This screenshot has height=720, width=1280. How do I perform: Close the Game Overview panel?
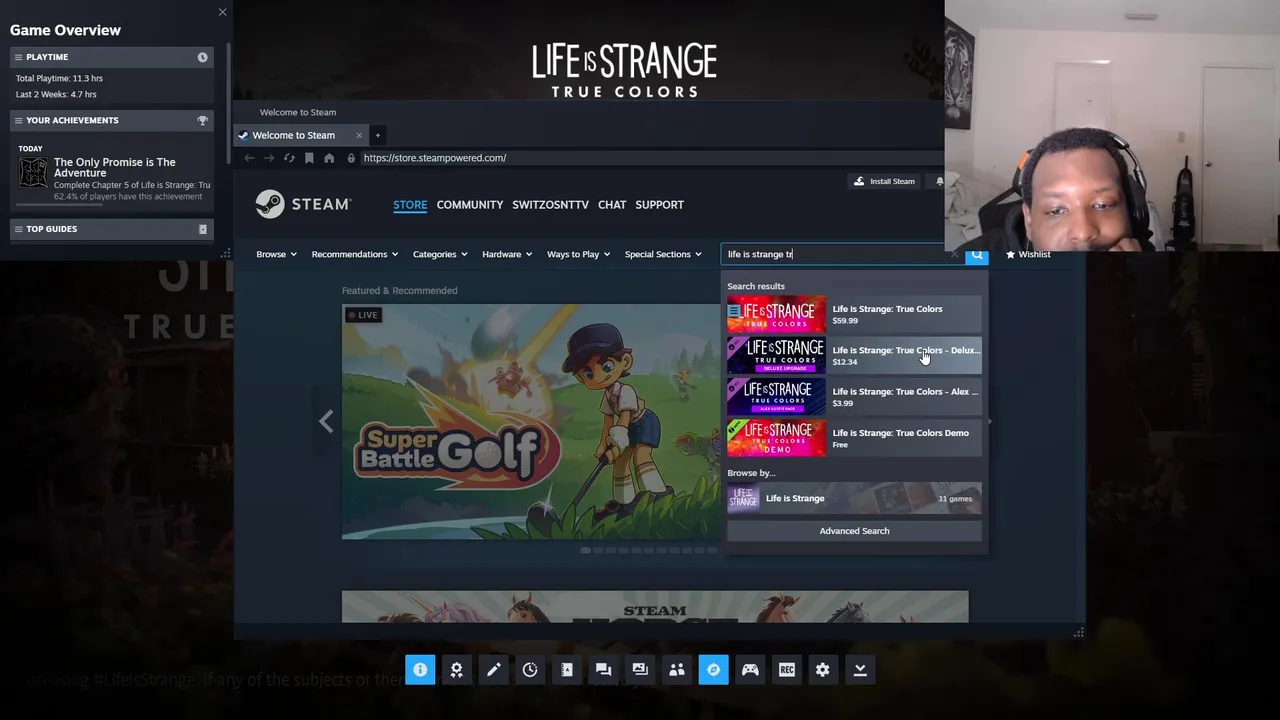tap(222, 12)
